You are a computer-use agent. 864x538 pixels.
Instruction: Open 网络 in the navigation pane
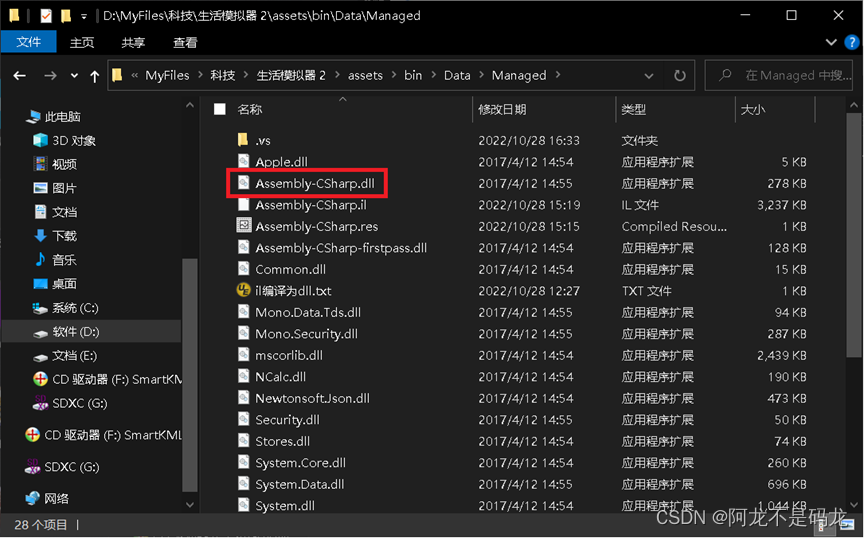pyautogui.click(x=47, y=498)
